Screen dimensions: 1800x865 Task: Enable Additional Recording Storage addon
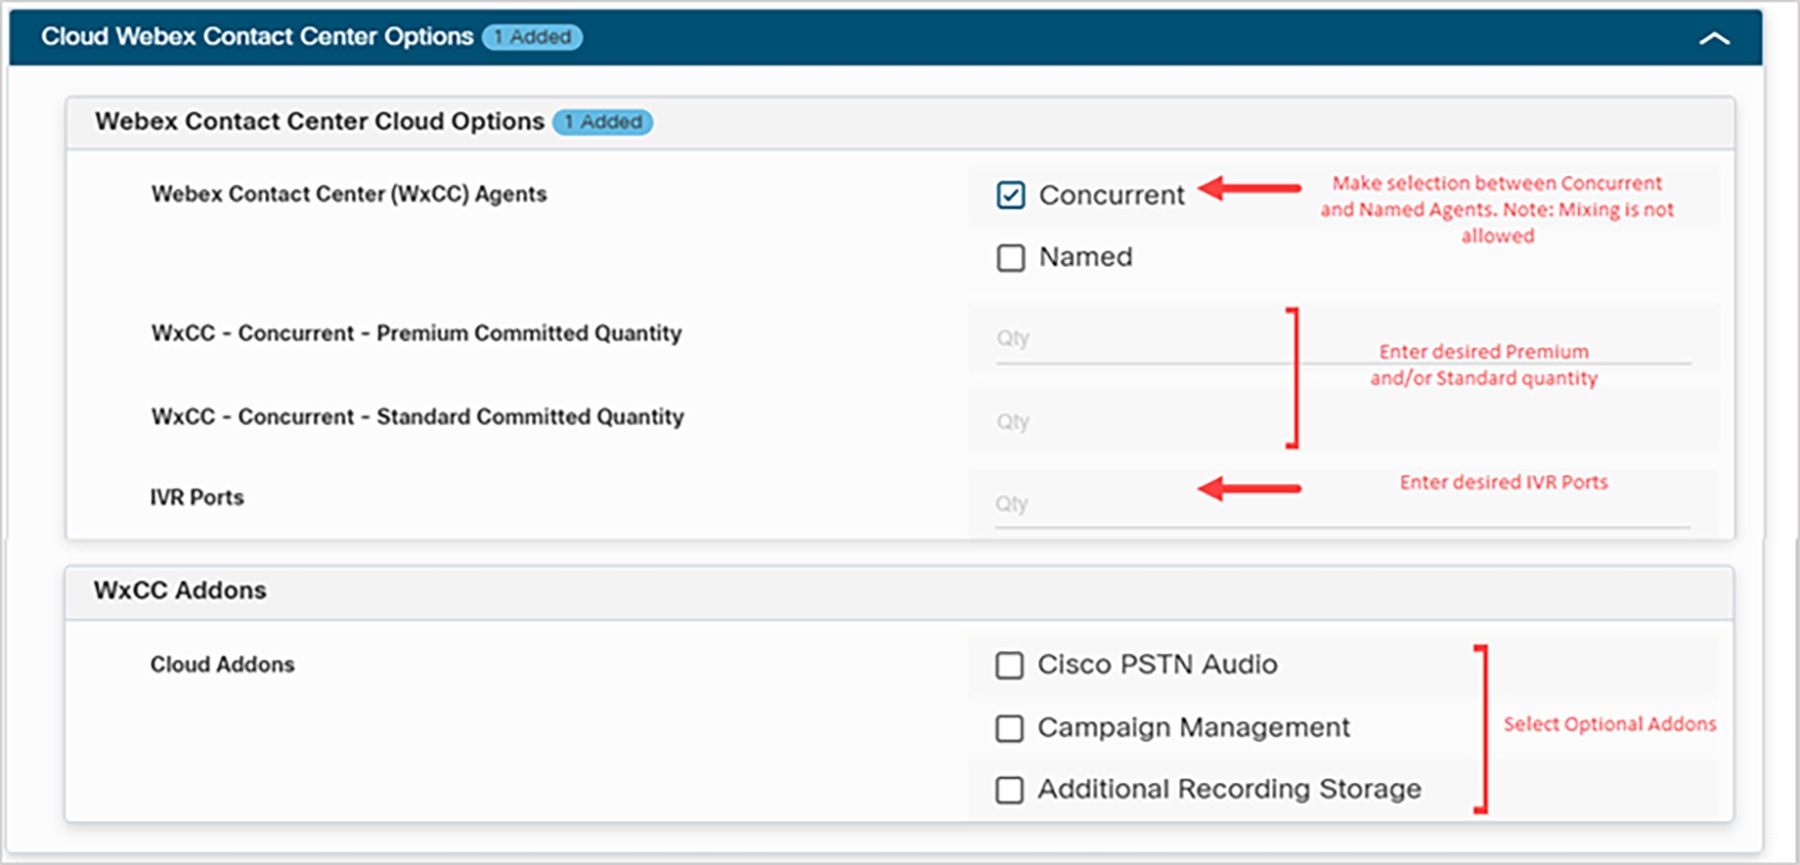pos(1010,790)
